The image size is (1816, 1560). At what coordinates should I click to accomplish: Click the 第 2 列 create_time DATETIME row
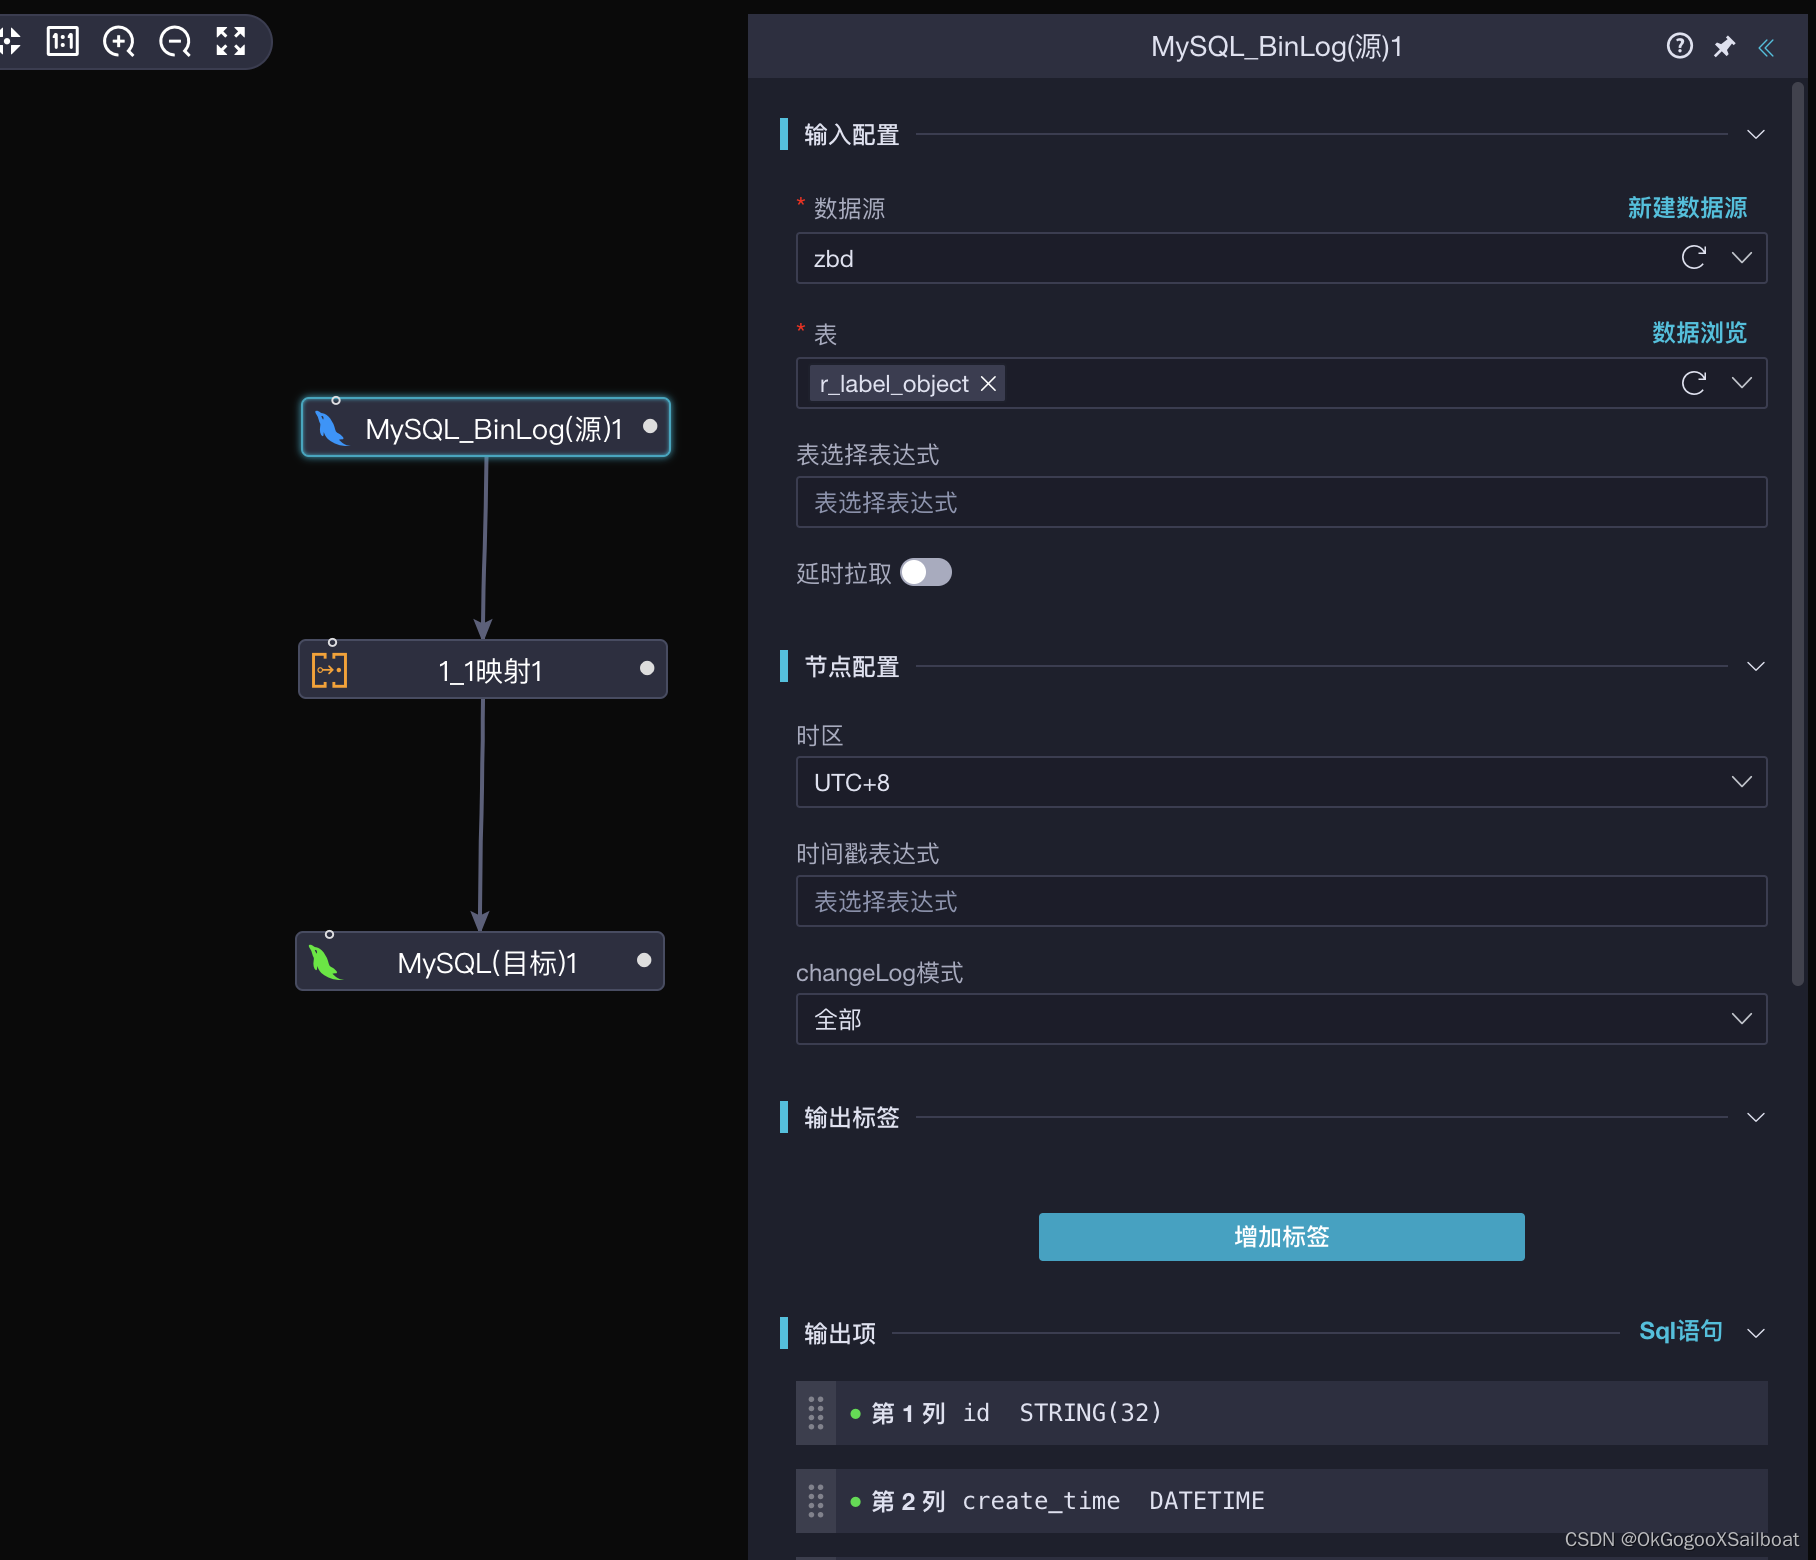[x=1281, y=1501]
